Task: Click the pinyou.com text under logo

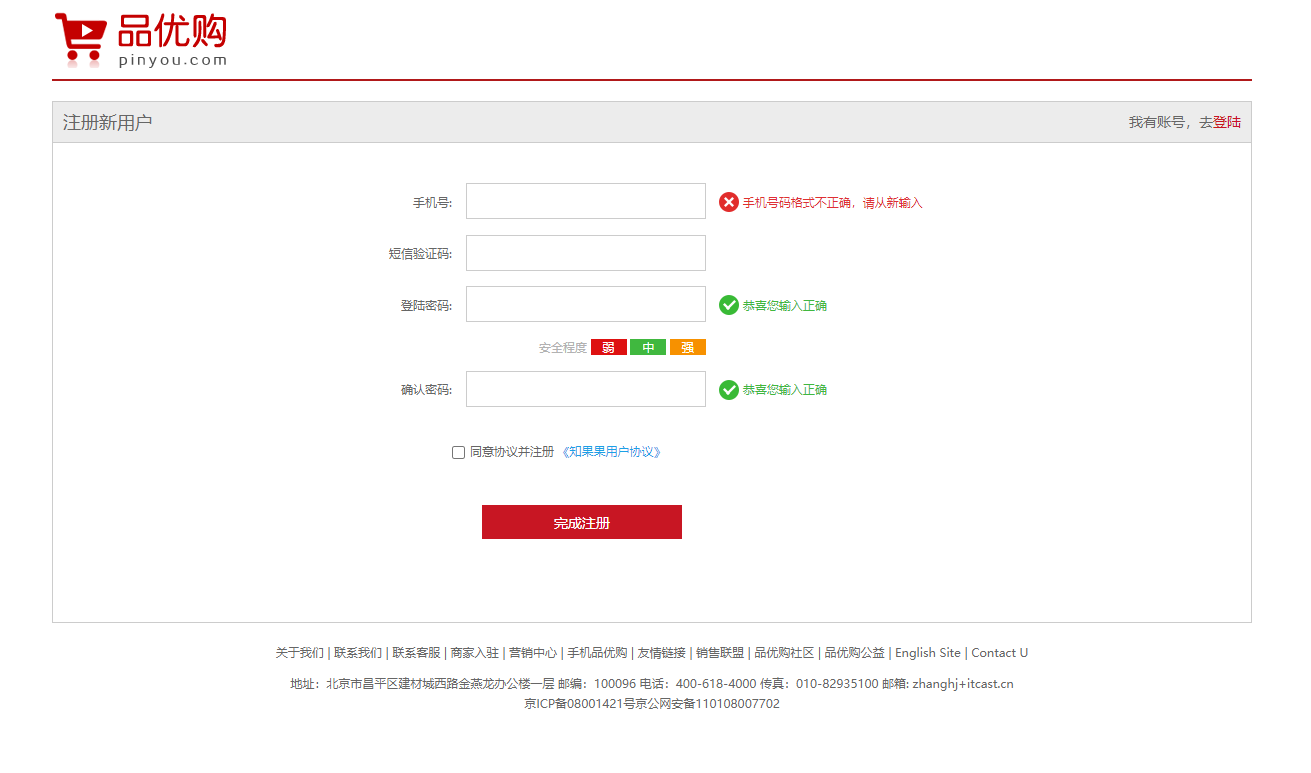Action: (173, 60)
